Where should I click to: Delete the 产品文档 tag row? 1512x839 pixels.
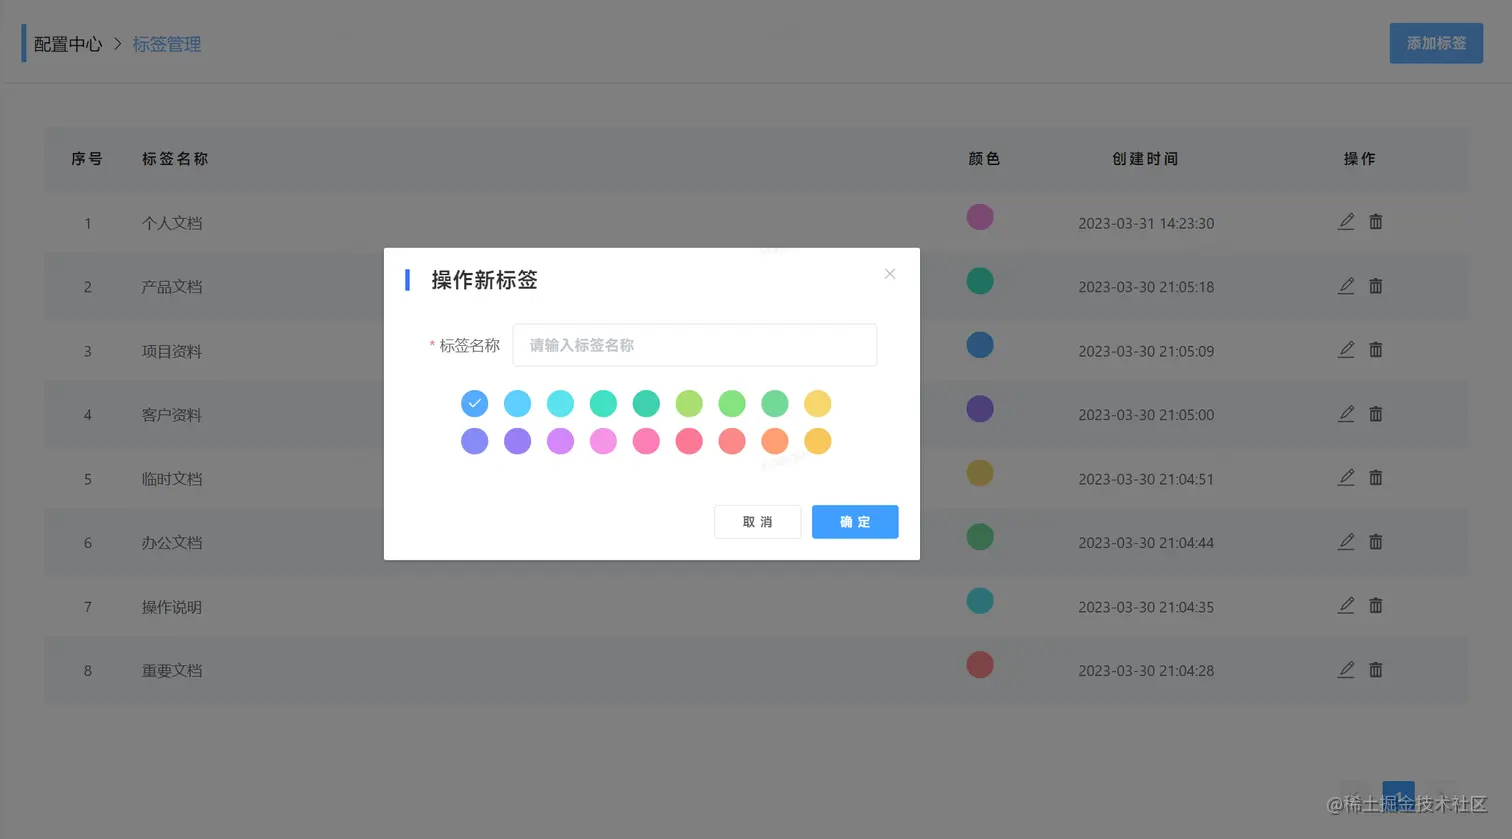[x=1376, y=286]
